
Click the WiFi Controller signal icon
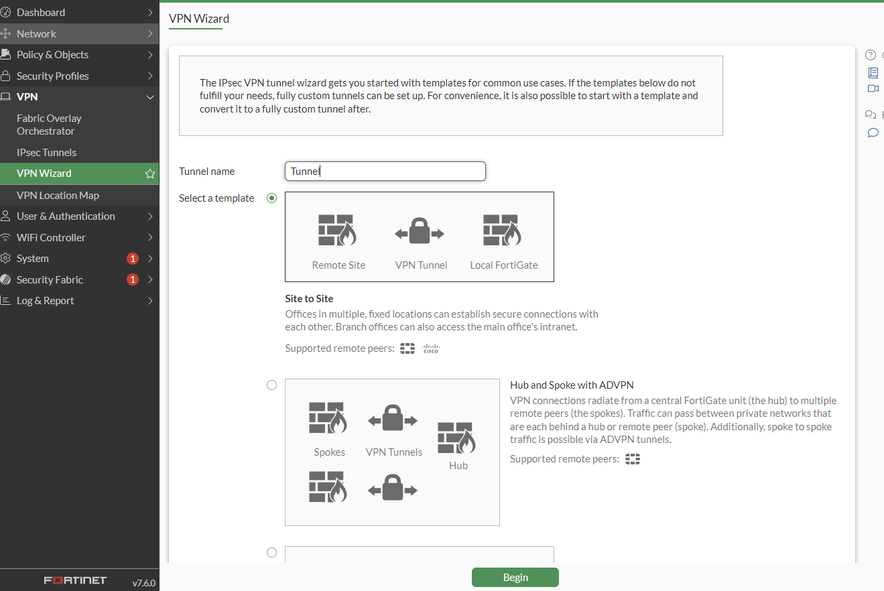click(x=6, y=237)
